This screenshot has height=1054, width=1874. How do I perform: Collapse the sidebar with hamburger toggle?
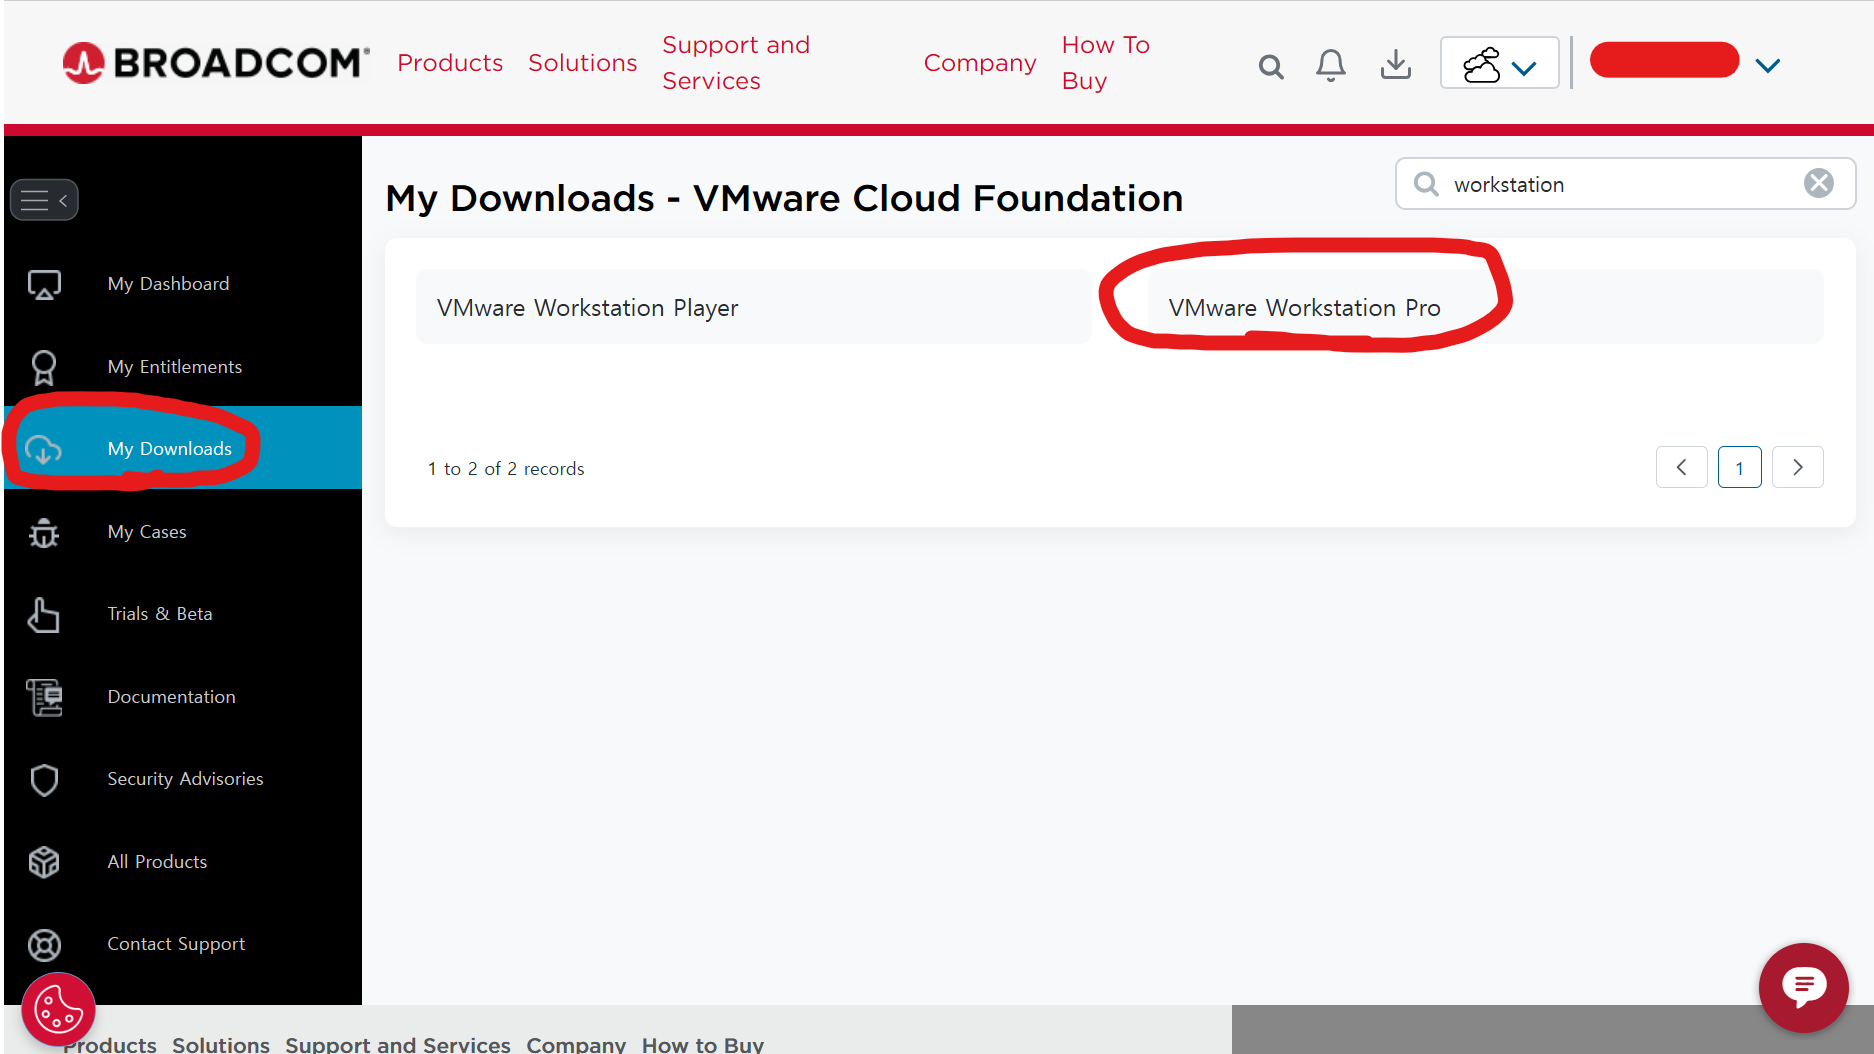[44, 200]
